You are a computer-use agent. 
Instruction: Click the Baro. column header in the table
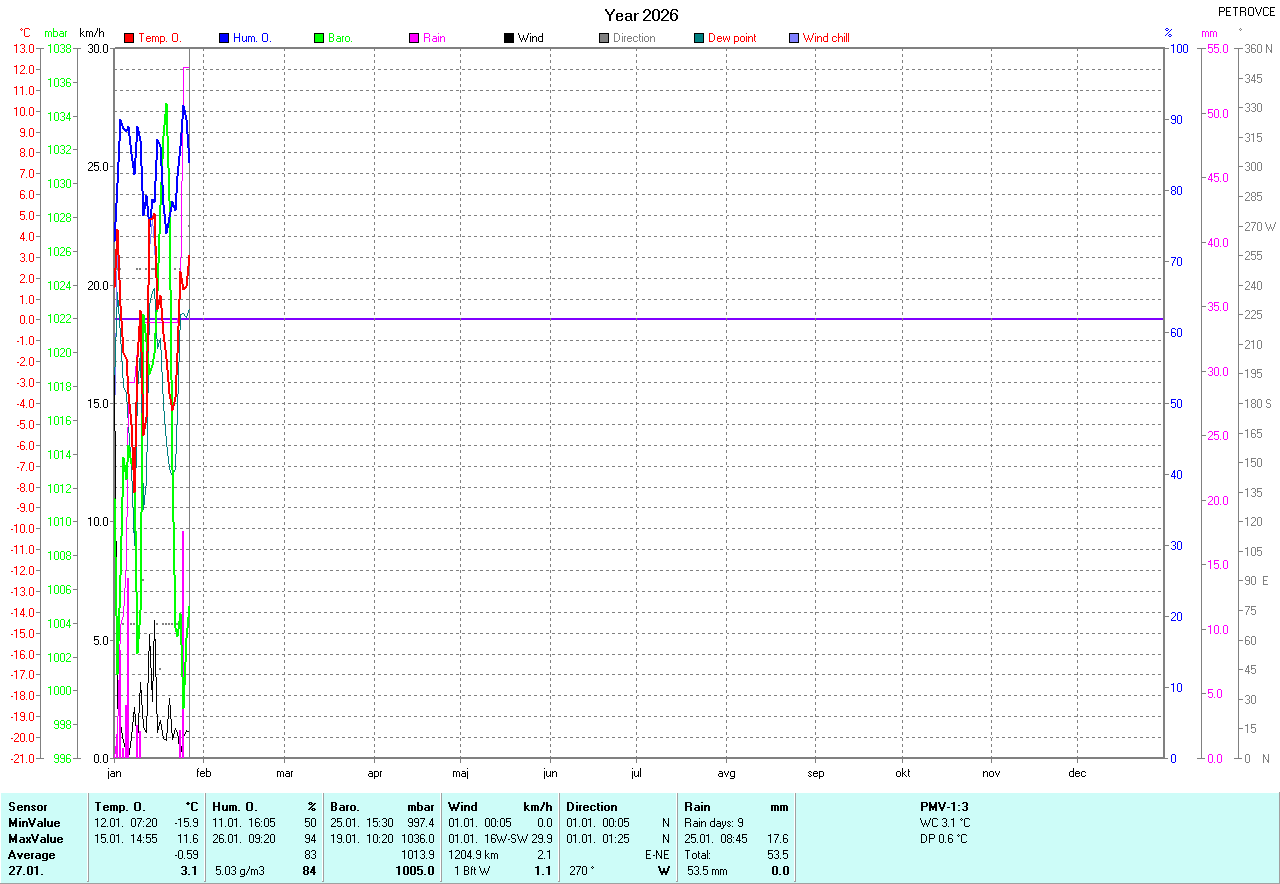click(345, 807)
